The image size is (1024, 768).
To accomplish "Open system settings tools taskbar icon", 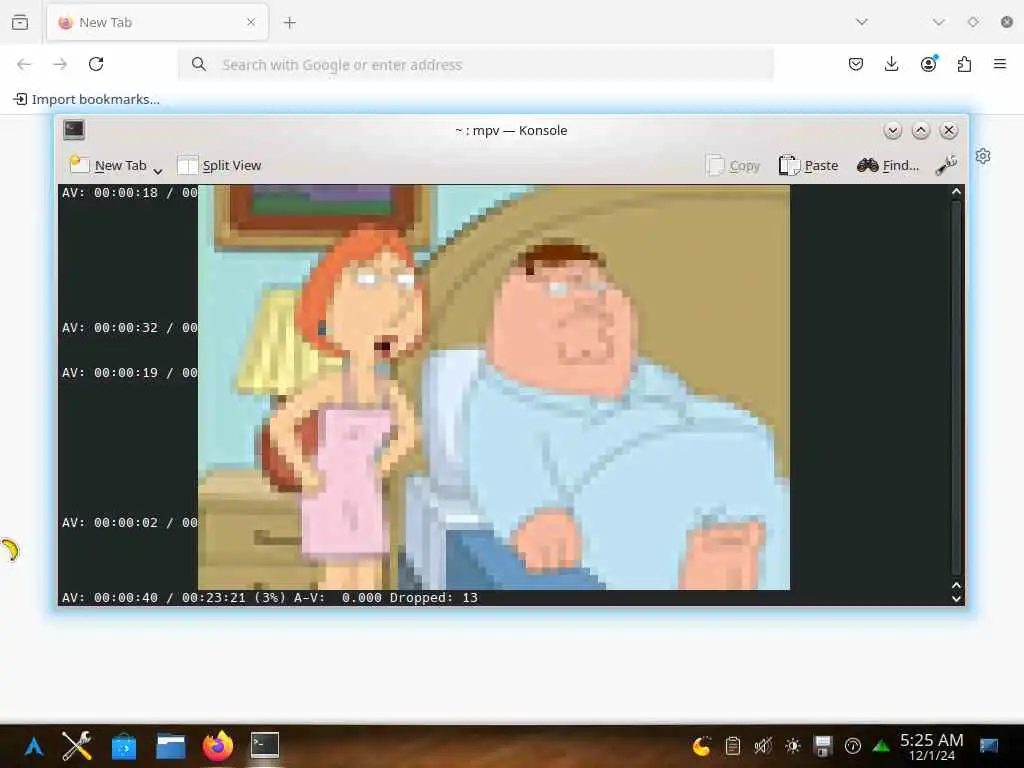I will (77, 746).
